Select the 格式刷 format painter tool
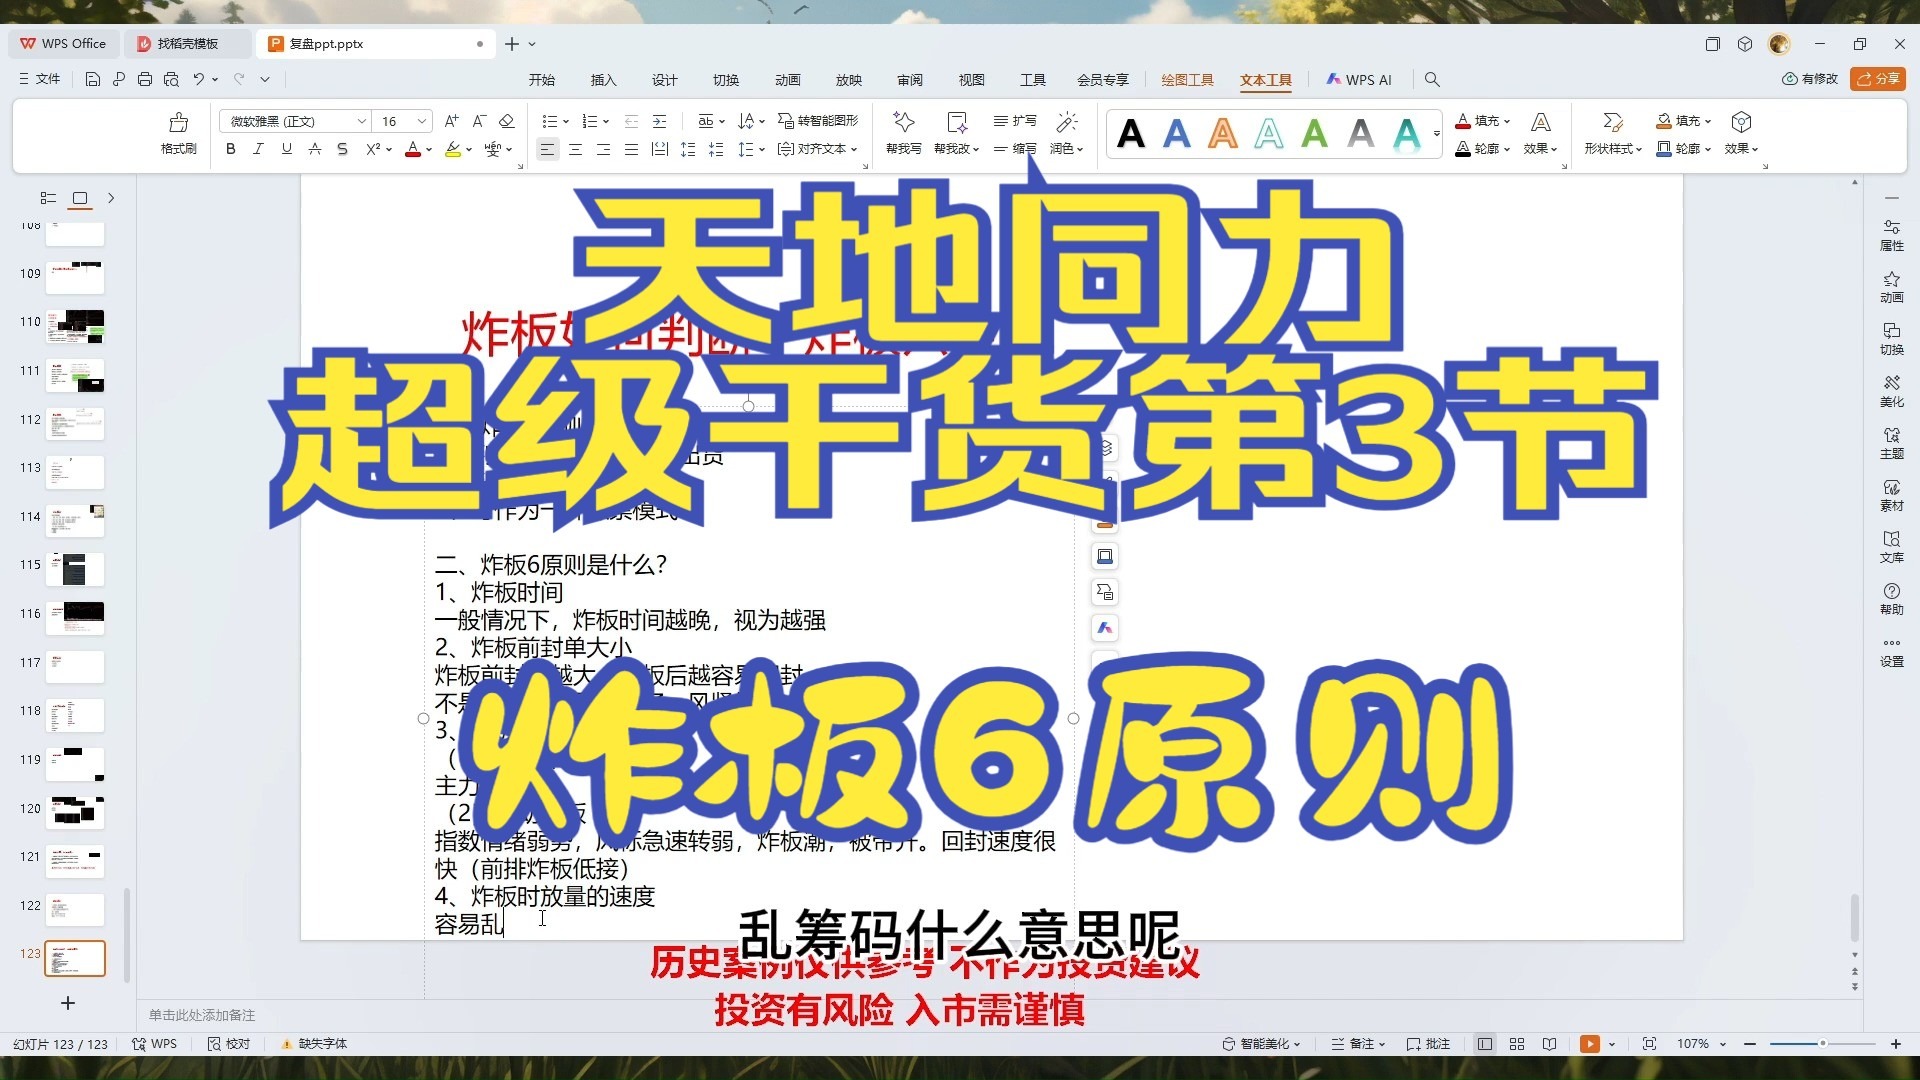This screenshot has height=1080, width=1920. tap(177, 133)
